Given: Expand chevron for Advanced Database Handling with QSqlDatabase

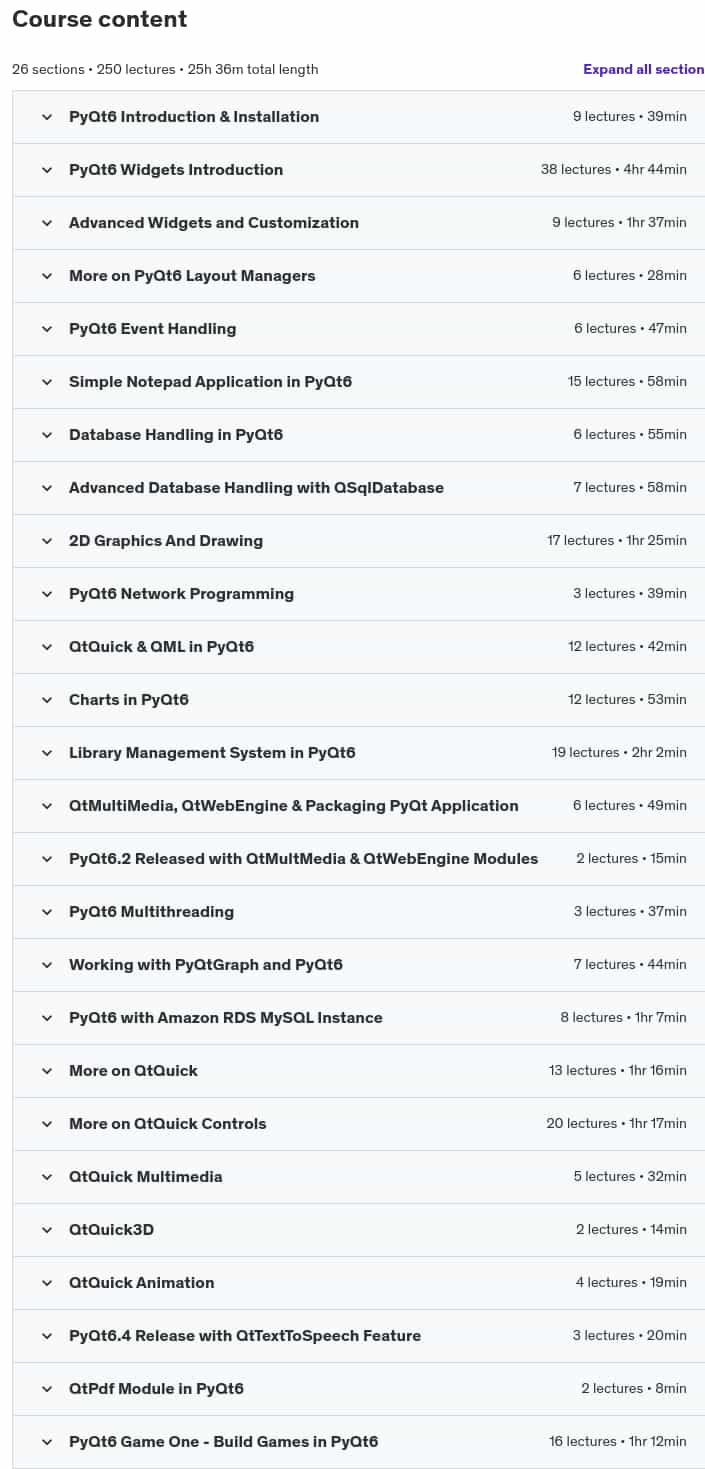Looking at the screenshot, I should 46,488.
